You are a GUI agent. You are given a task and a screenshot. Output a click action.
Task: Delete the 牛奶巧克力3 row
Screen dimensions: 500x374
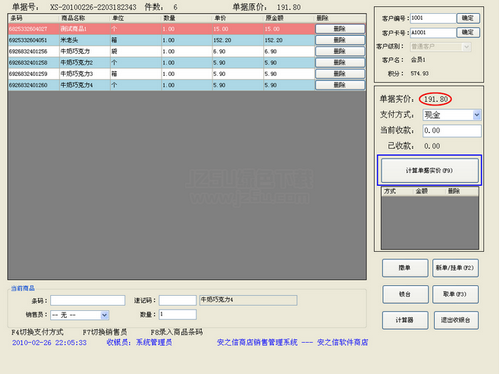coord(340,74)
